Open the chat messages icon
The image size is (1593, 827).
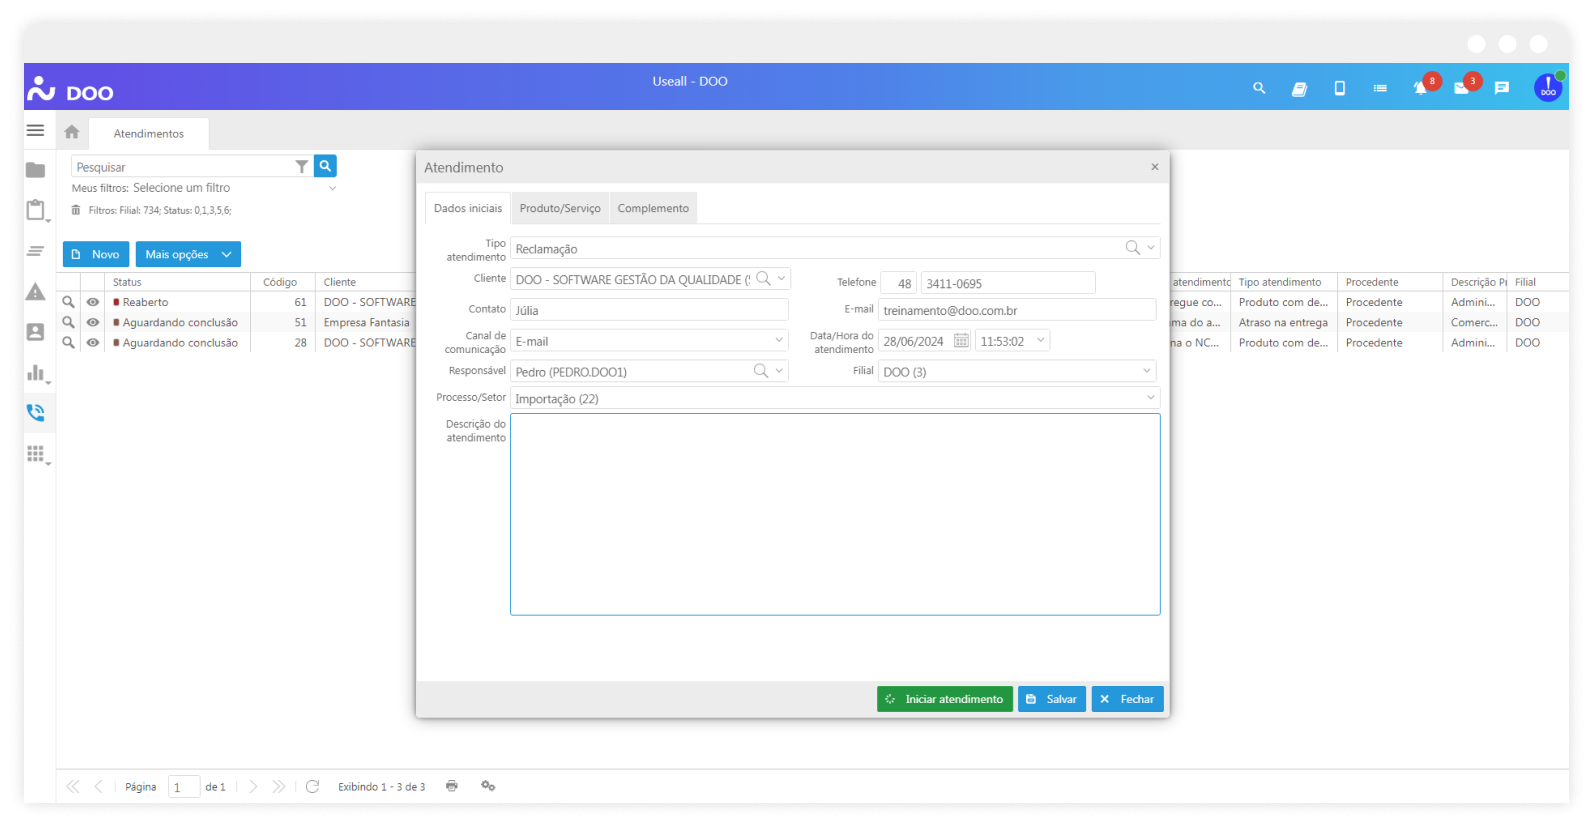(1501, 88)
